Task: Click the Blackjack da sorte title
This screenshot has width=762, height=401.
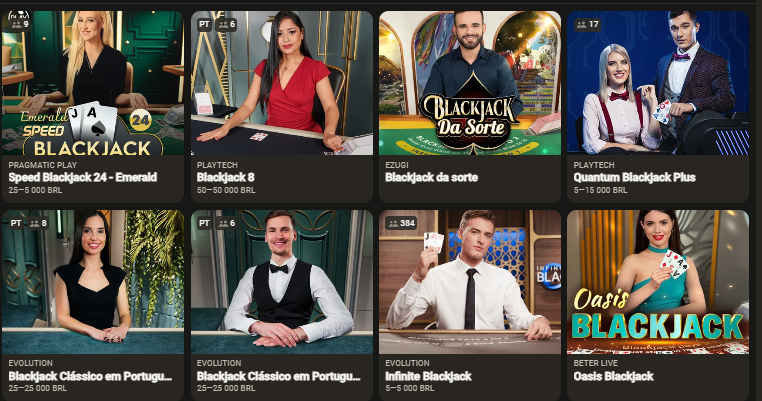Action: (x=432, y=177)
